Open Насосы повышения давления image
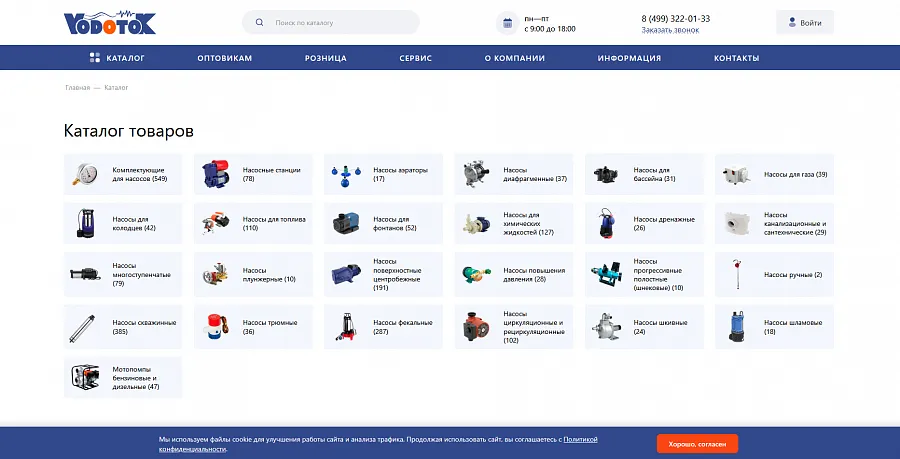The width and height of the screenshot is (900, 459). pos(476,274)
